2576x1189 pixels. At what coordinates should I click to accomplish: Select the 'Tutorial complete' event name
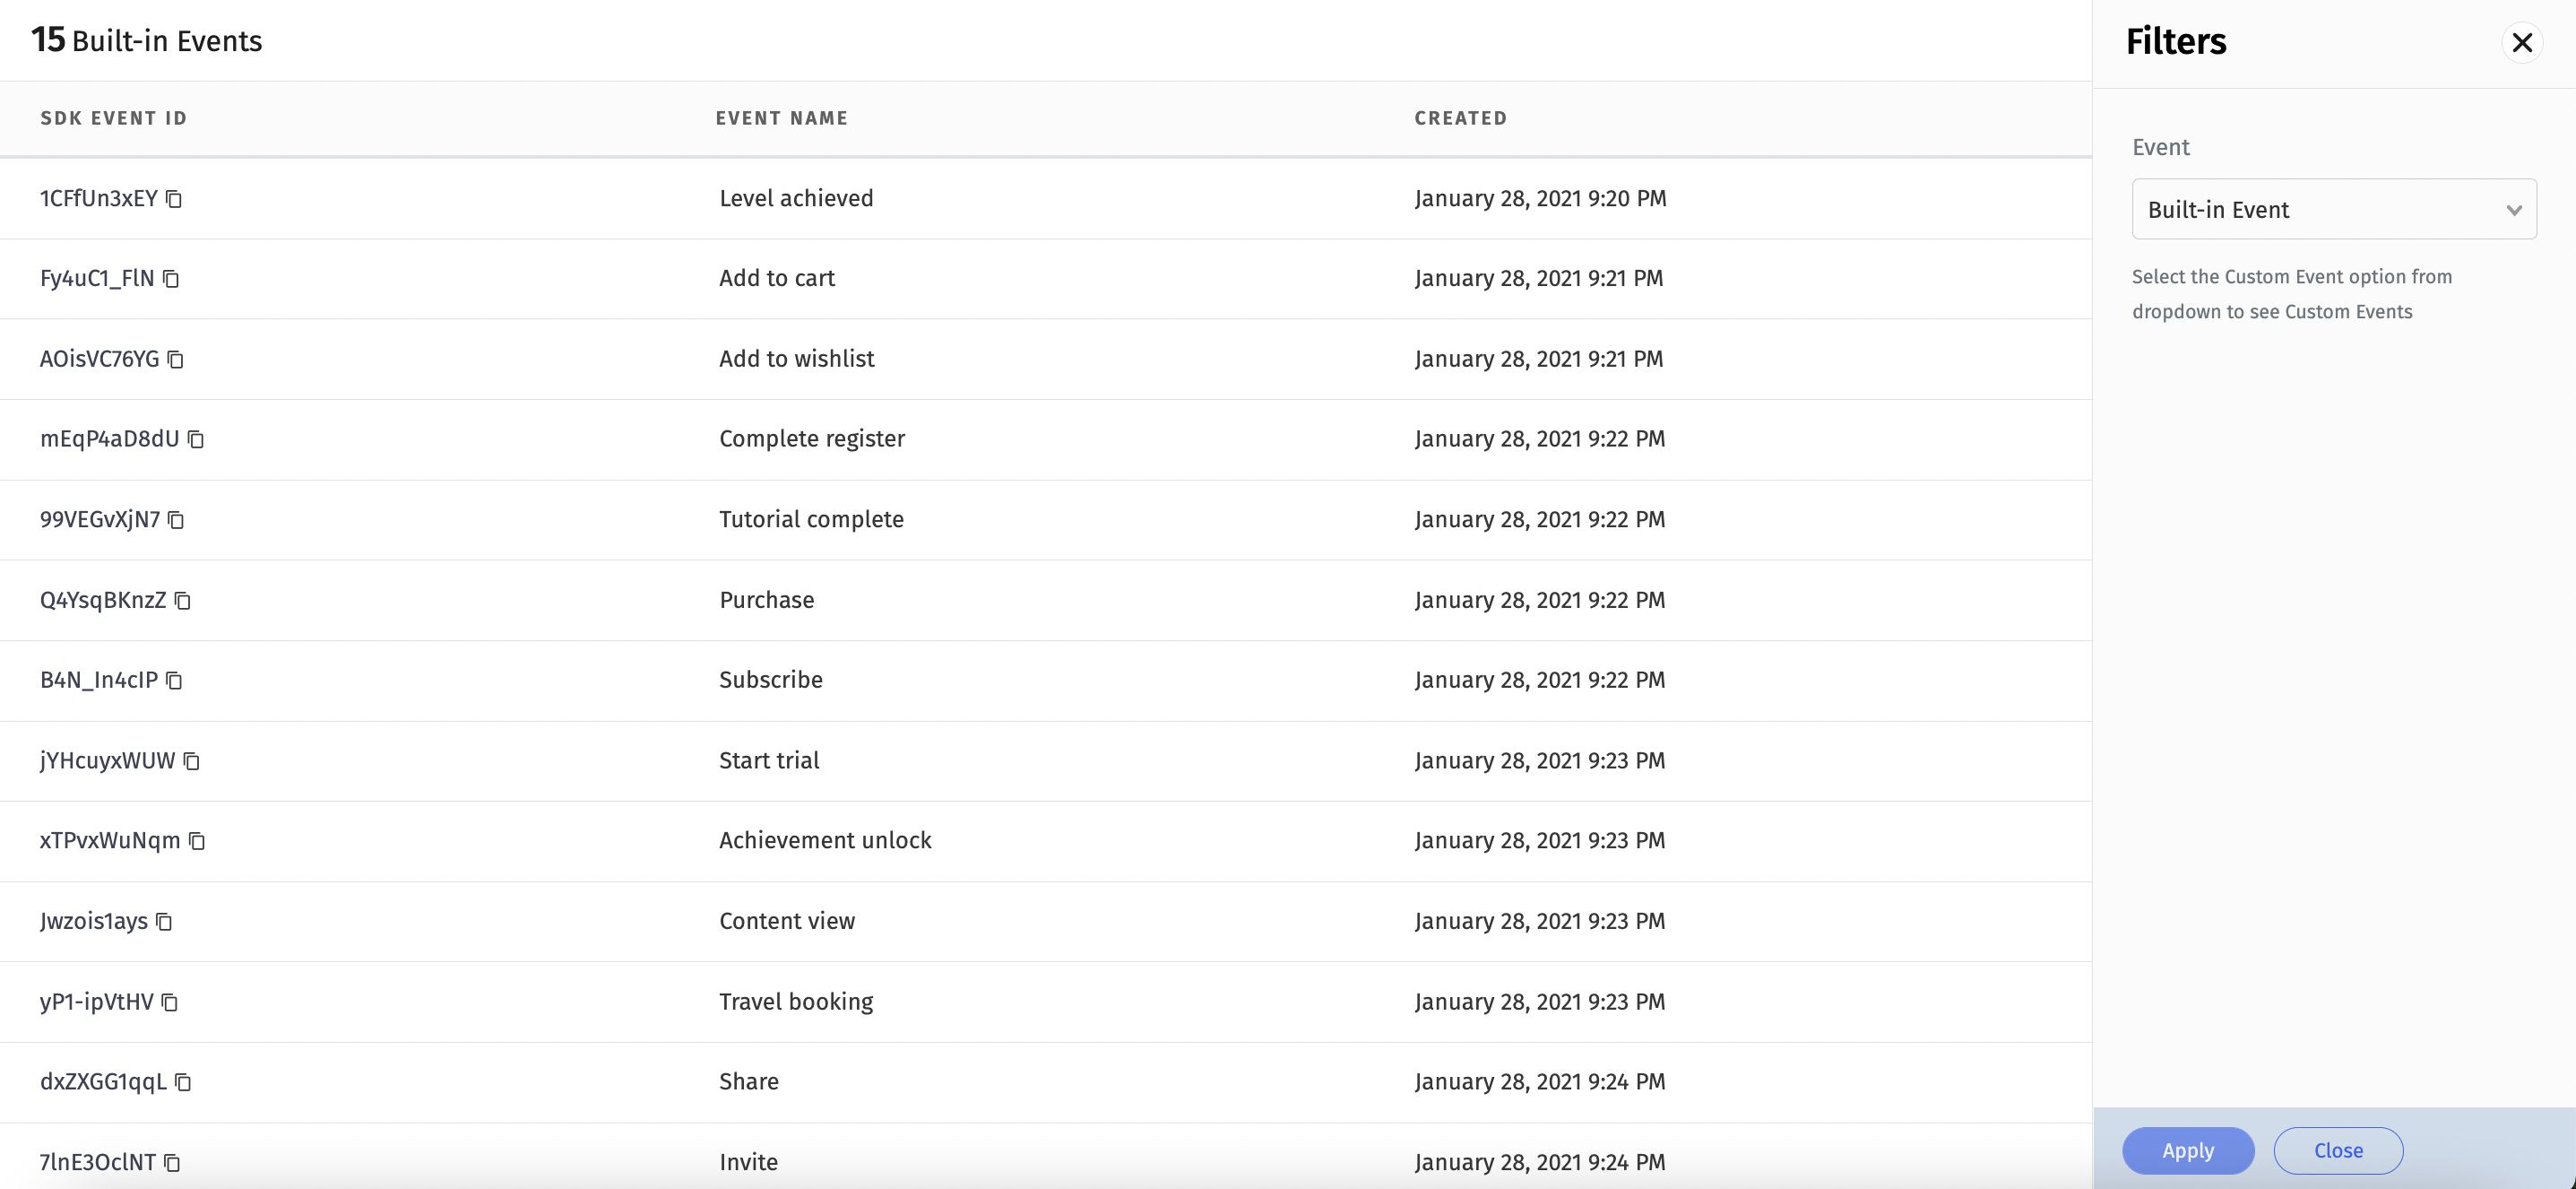coord(811,519)
